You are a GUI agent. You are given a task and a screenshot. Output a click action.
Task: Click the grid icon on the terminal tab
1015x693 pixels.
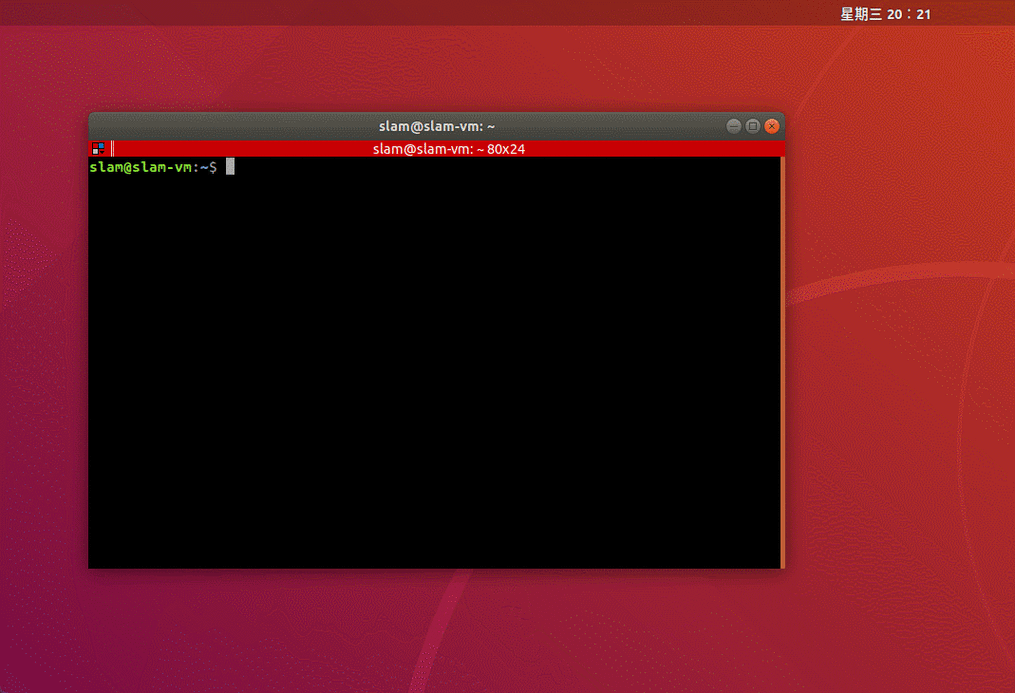[98, 148]
